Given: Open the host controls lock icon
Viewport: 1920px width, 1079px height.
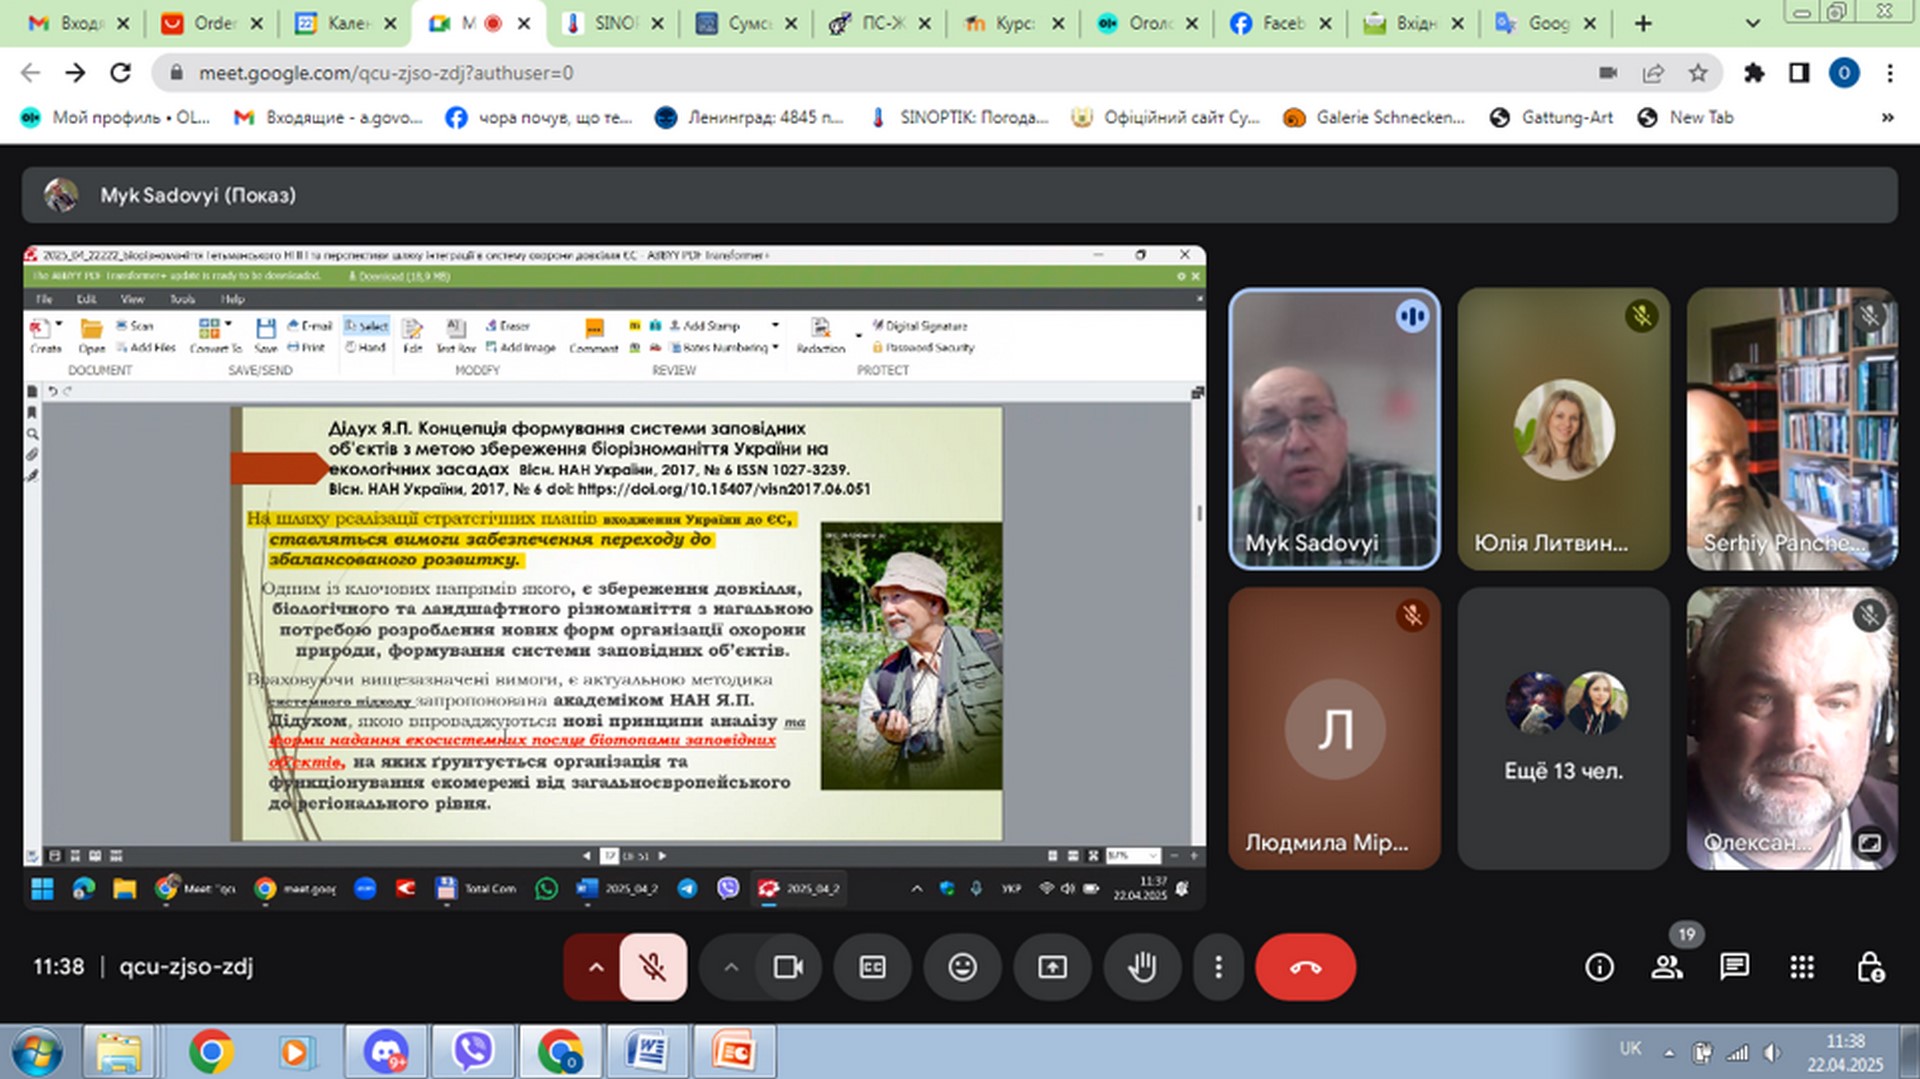Looking at the screenshot, I should point(1869,967).
